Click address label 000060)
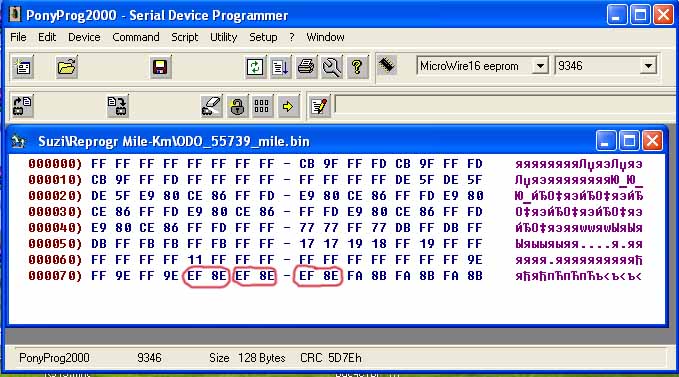The width and height of the screenshot is (679, 377). point(55,260)
